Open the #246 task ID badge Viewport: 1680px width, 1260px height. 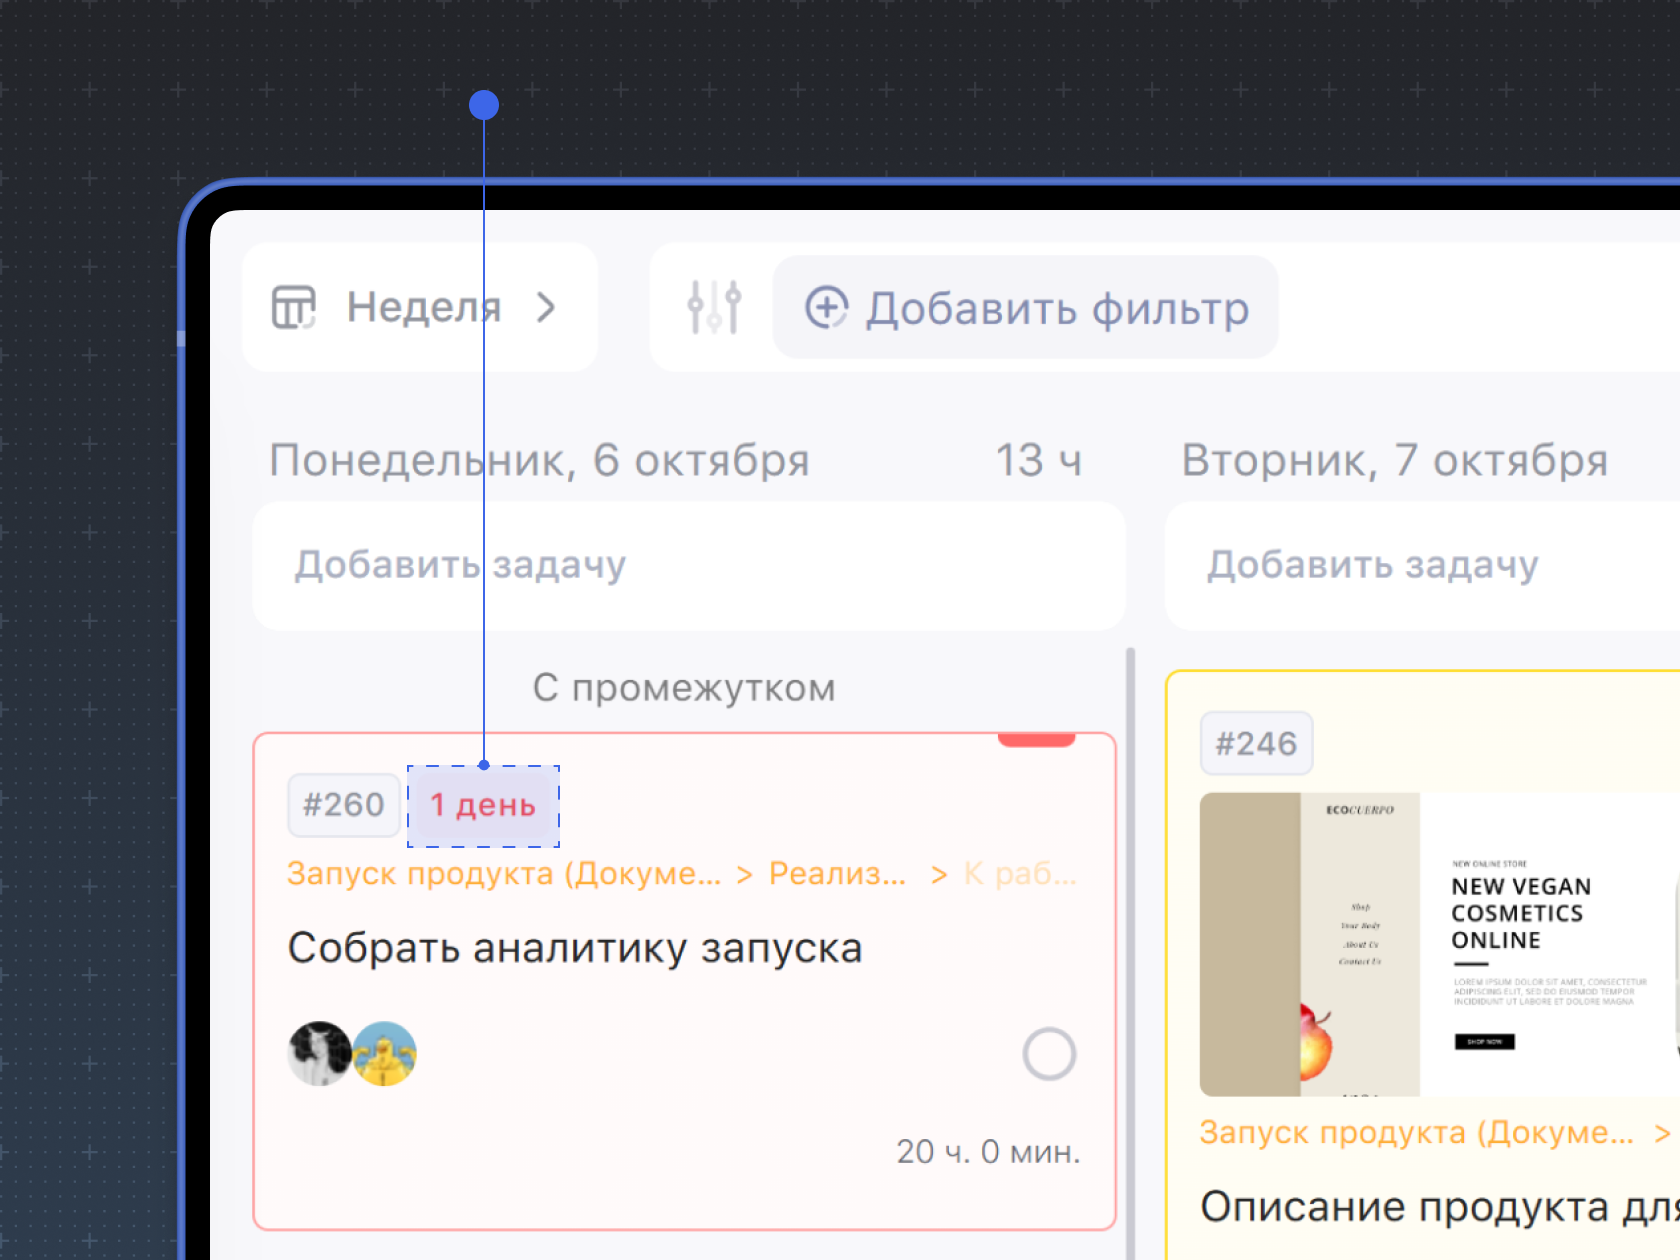click(x=1256, y=744)
